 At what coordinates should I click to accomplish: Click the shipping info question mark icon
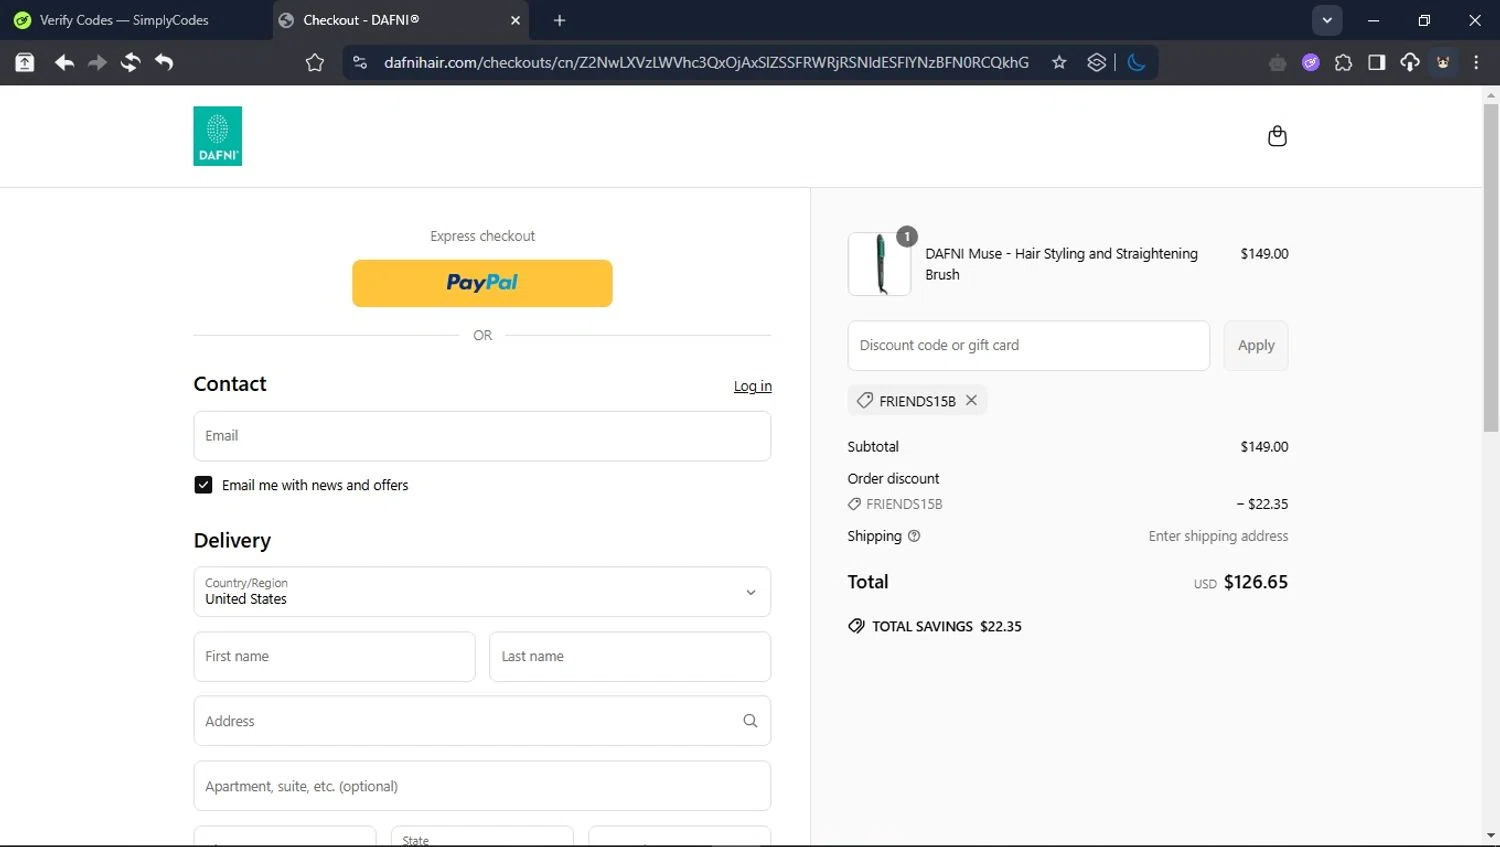click(914, 536)
